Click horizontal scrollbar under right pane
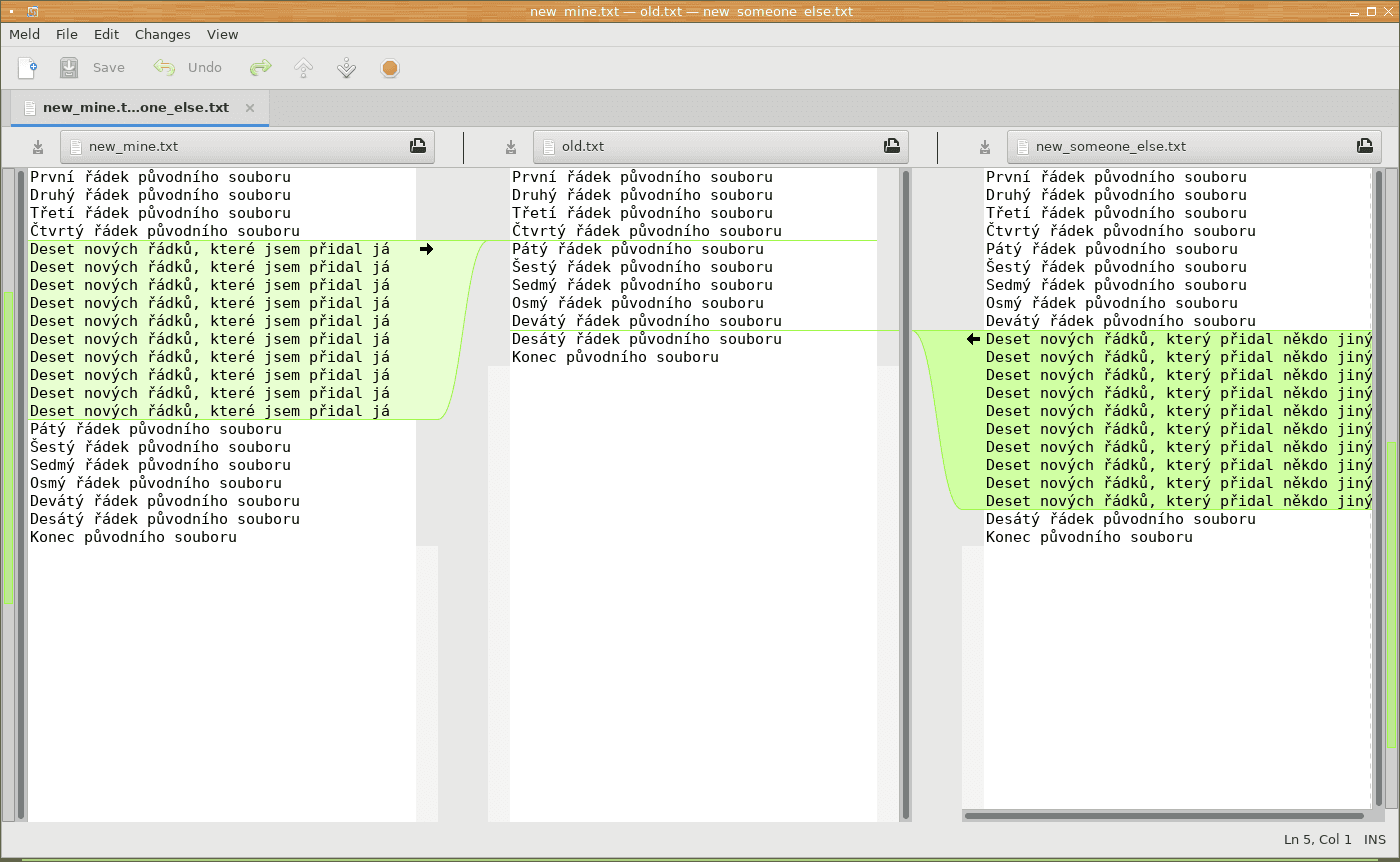The height and width of the screenshot is (862, 1400). 1163,816
